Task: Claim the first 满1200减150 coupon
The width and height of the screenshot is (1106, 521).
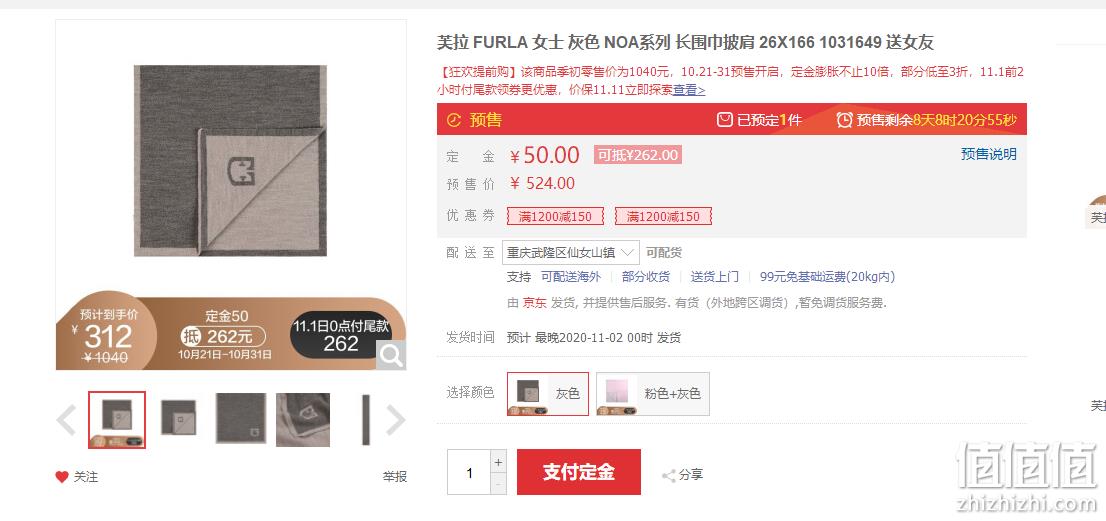Action: (x=555, y=216)
